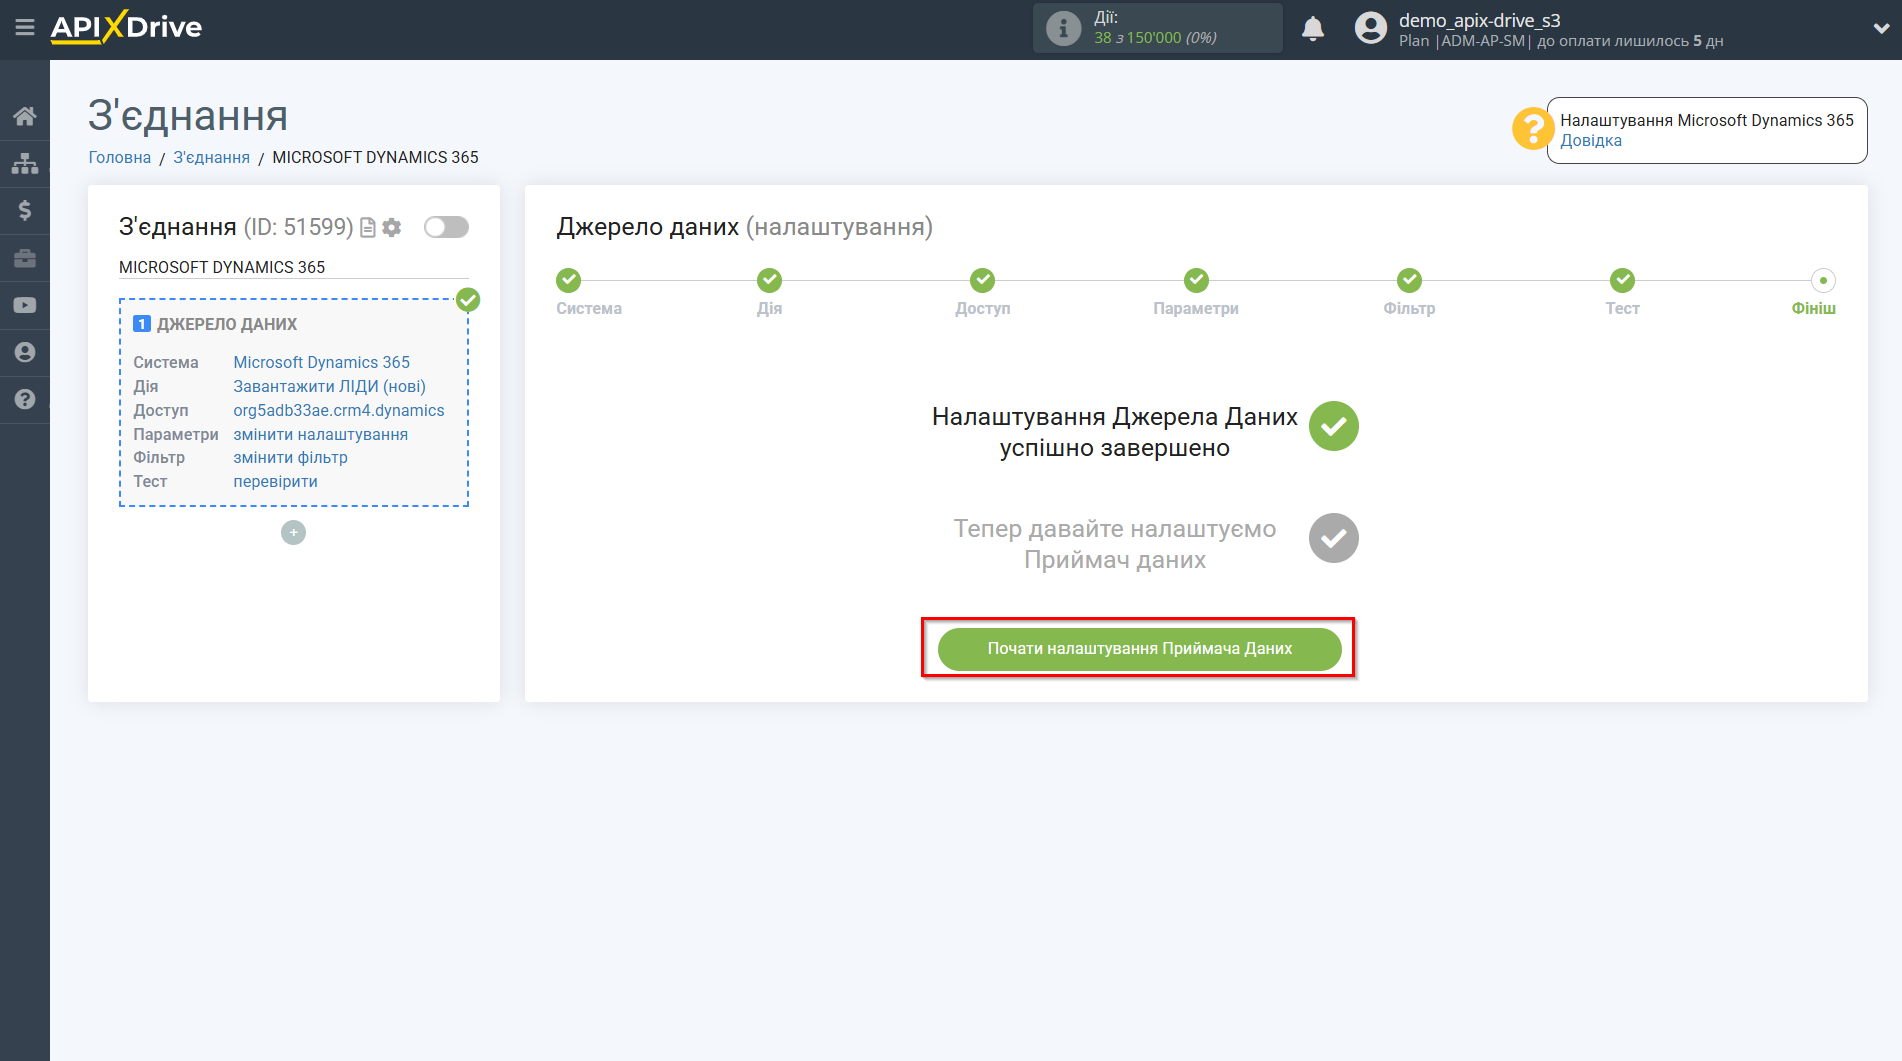The image size is (1902, 1061).
Task: Open Завантажити ЛІДИ (нові) action link
Action: pos(329,386)
